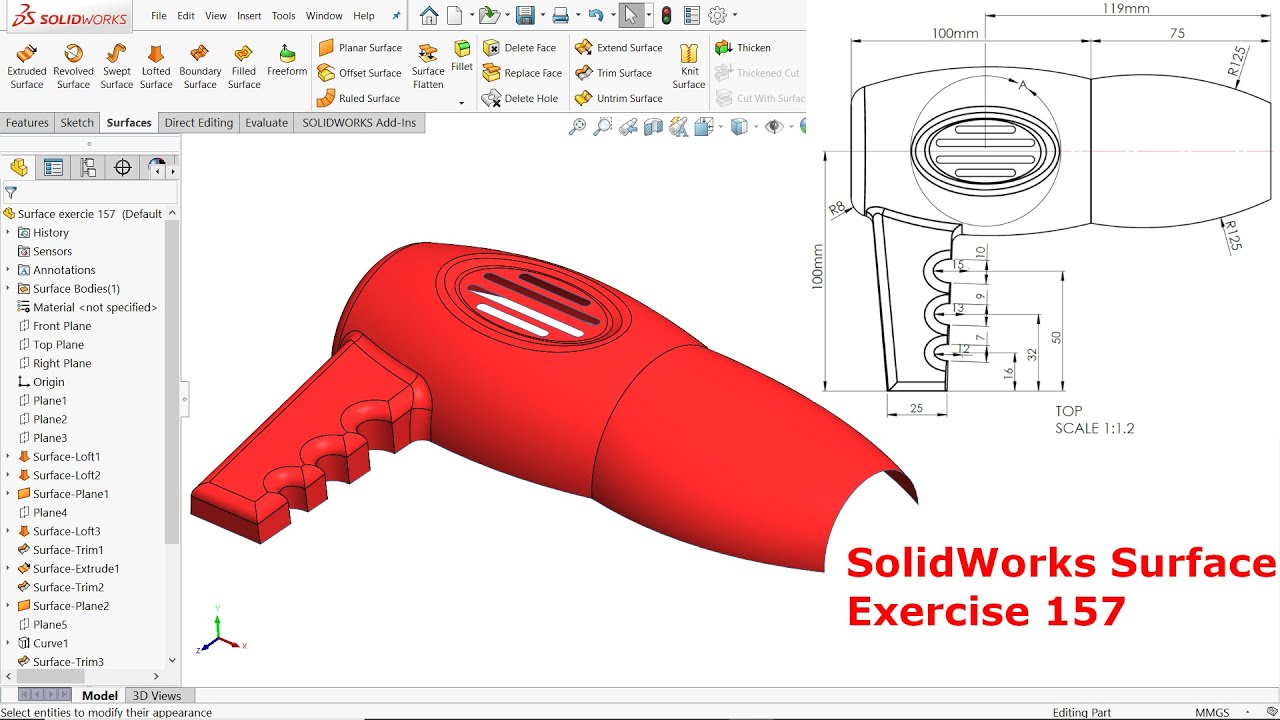Select the Extruded Surface tool
This screenshot has height=720, width=1280.
pos(27,66)
